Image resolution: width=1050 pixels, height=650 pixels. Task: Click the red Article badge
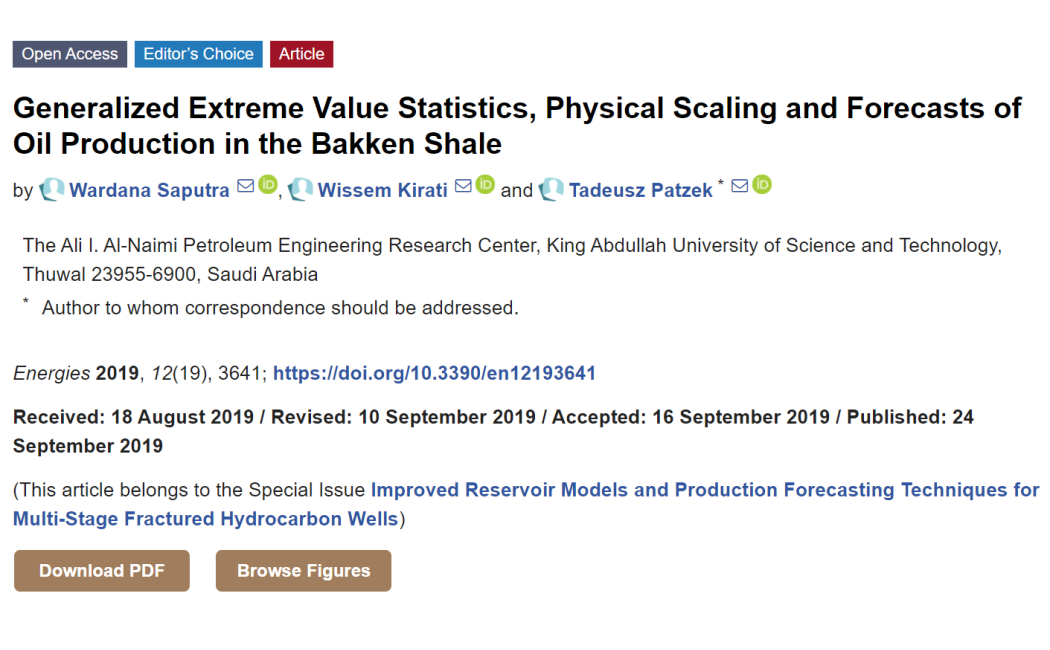coord(301,54)
